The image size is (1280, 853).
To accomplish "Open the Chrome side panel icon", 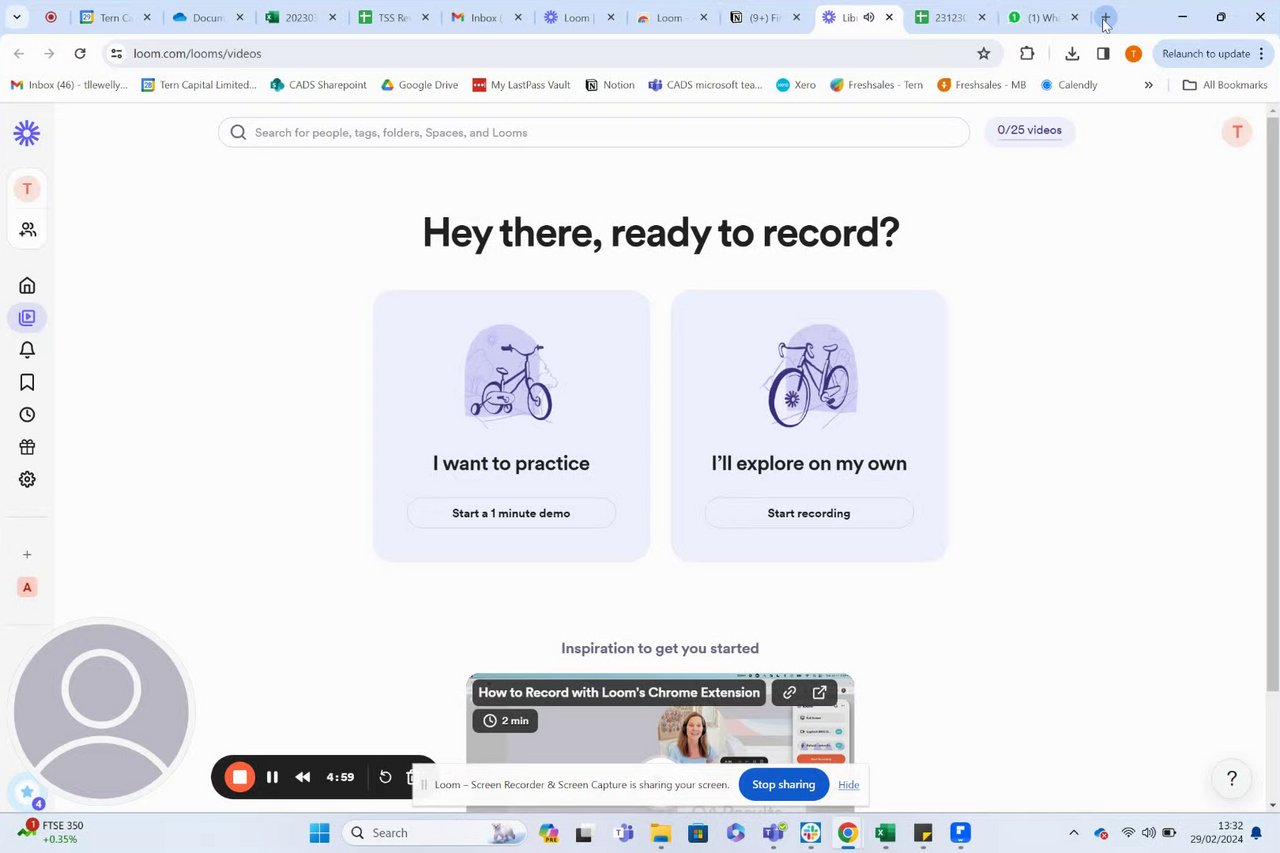I will tap(1102, 53).
